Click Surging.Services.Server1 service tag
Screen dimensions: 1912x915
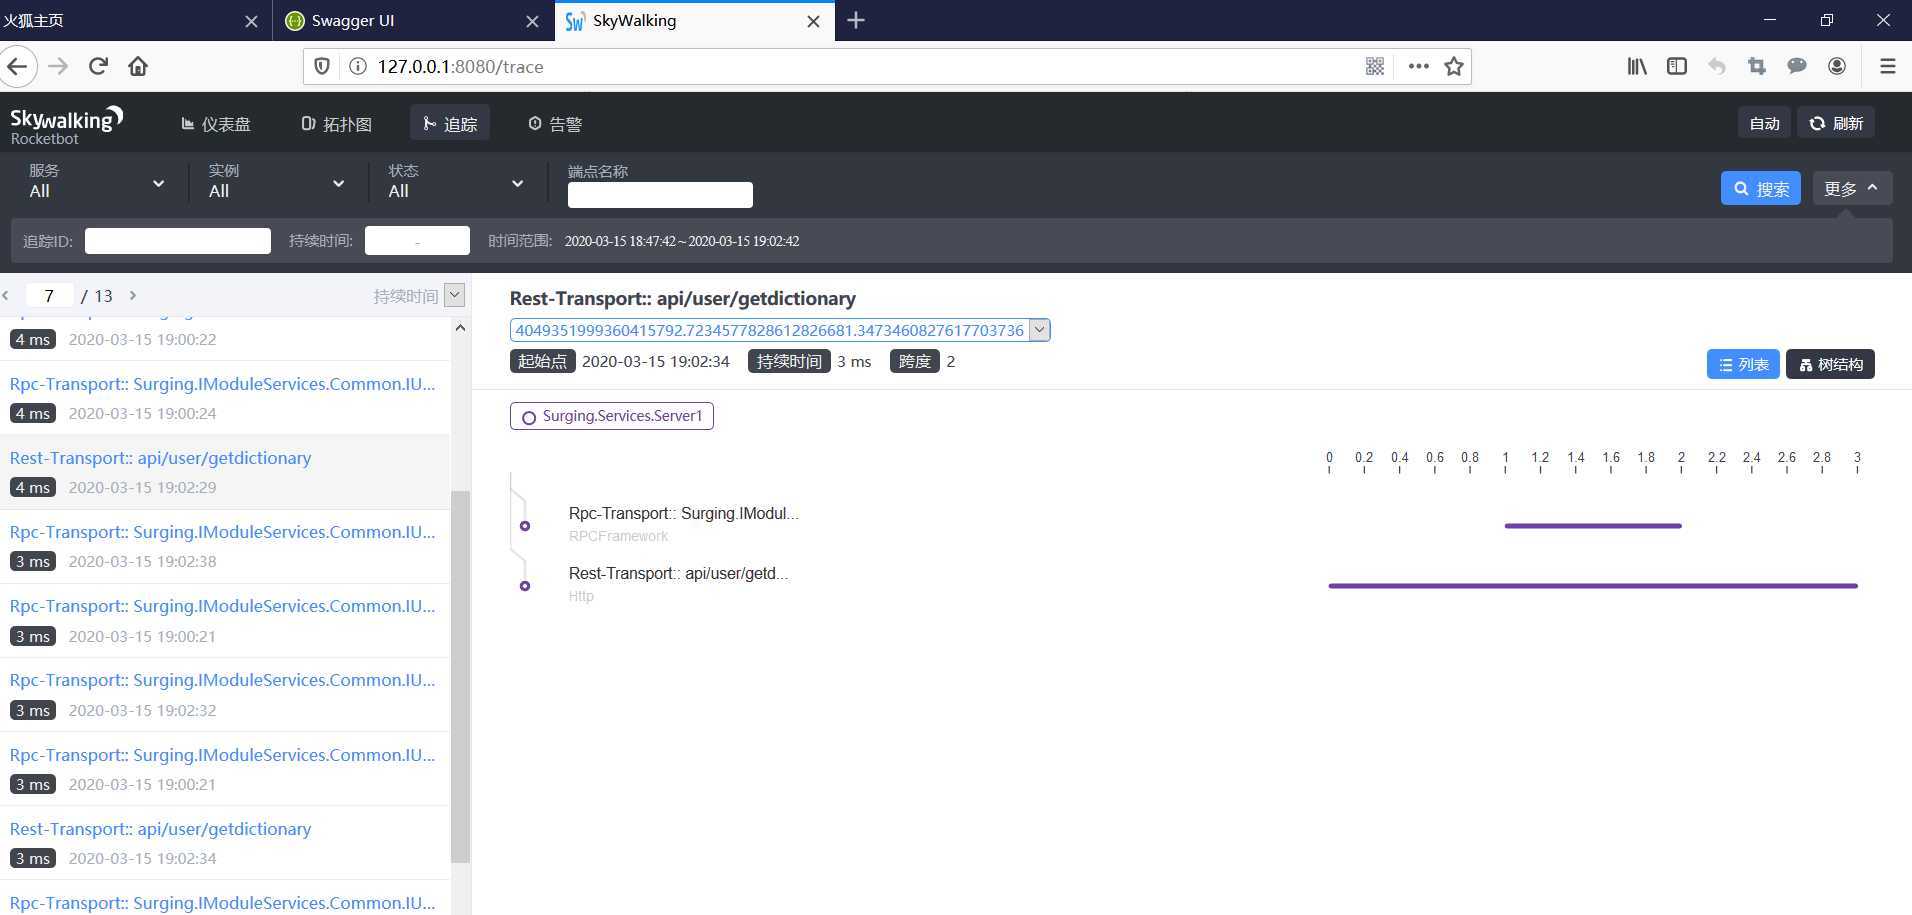coord(612,416)
